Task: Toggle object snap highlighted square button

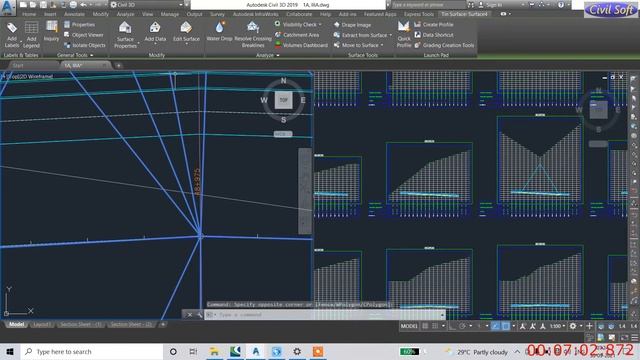Action: tap(505, 326)
